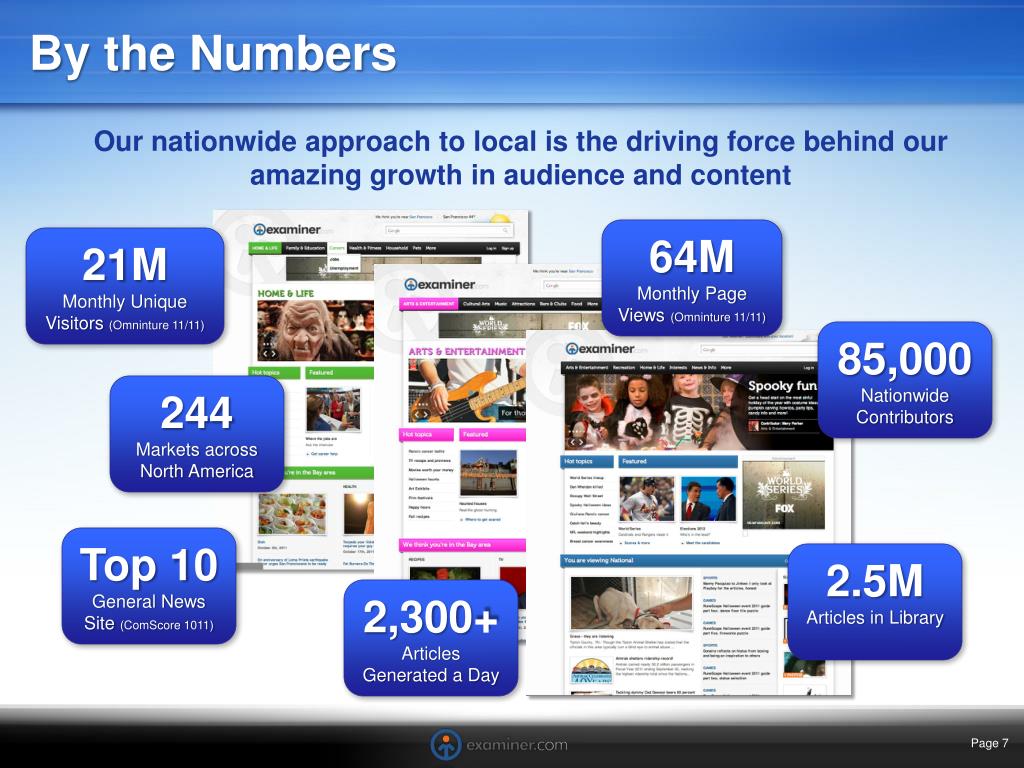Click the sun weather icon atop the Home & Life page
This screenshot has width=1024, height=768.
pos(500,219)
